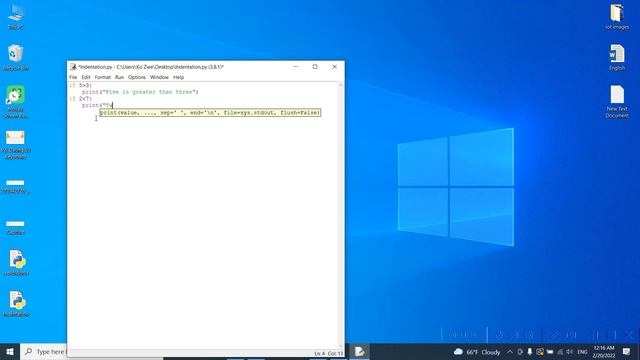
Task: Click the network icon in system tray
Action: [x=560, y=352]
